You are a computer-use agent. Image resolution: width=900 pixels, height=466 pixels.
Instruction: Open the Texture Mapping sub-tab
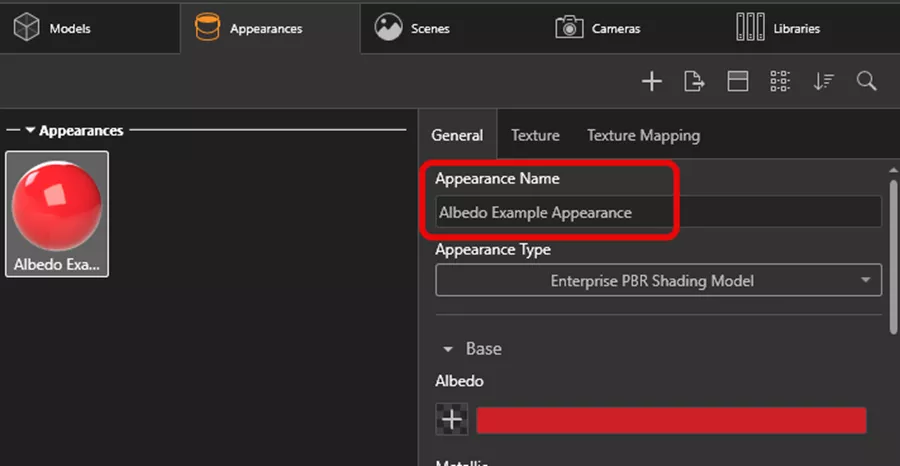(643, 135)
